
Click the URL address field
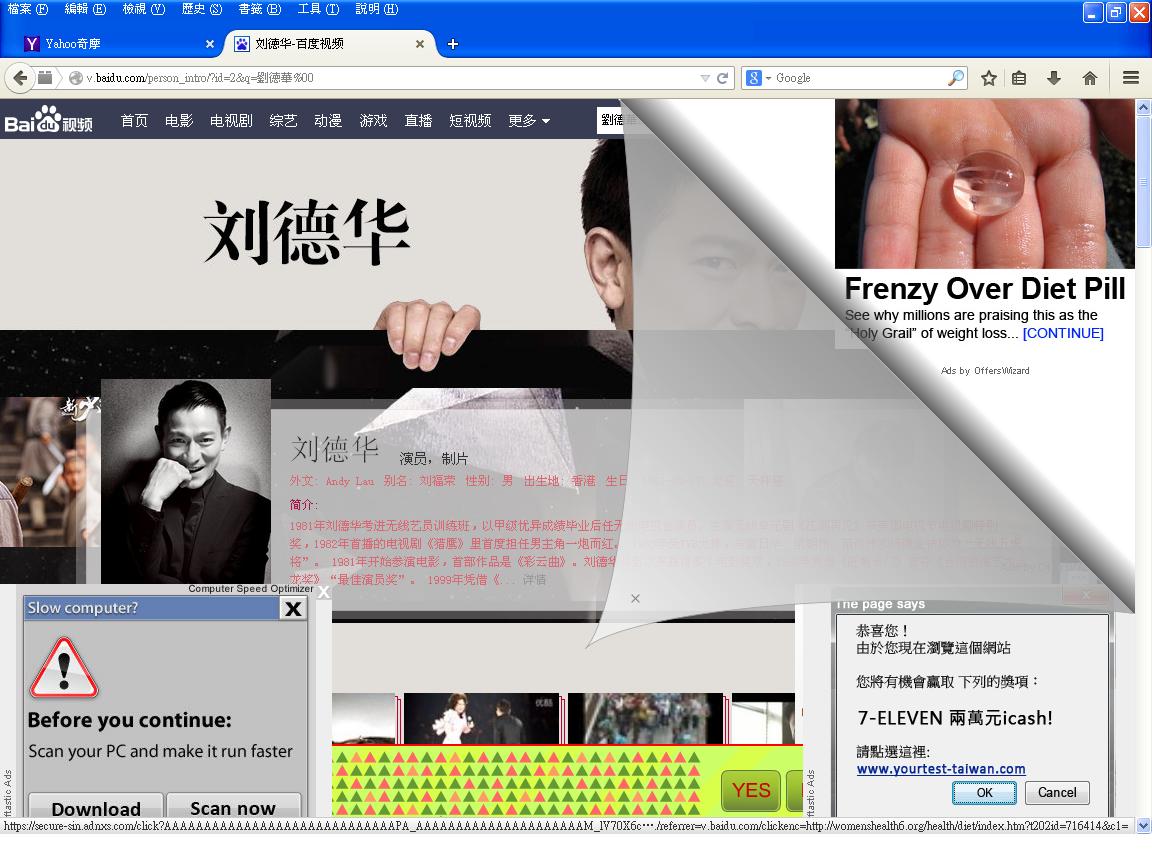[389, 78]
